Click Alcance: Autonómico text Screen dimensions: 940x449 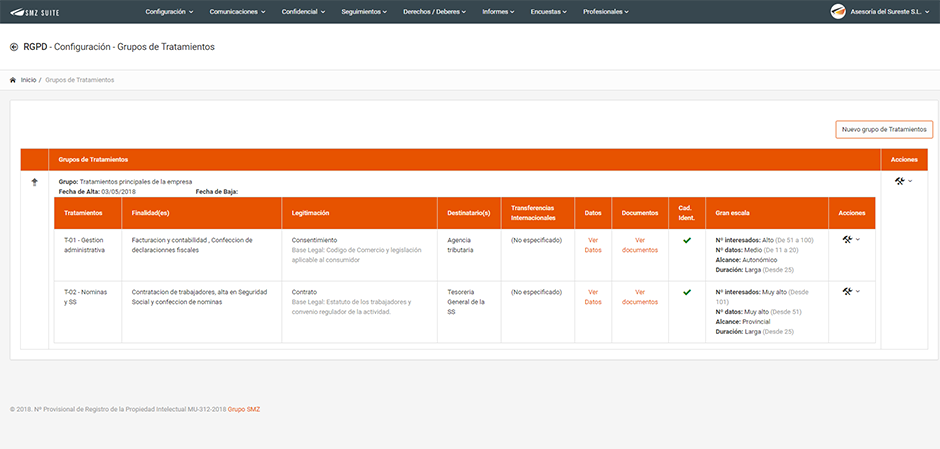746,260
